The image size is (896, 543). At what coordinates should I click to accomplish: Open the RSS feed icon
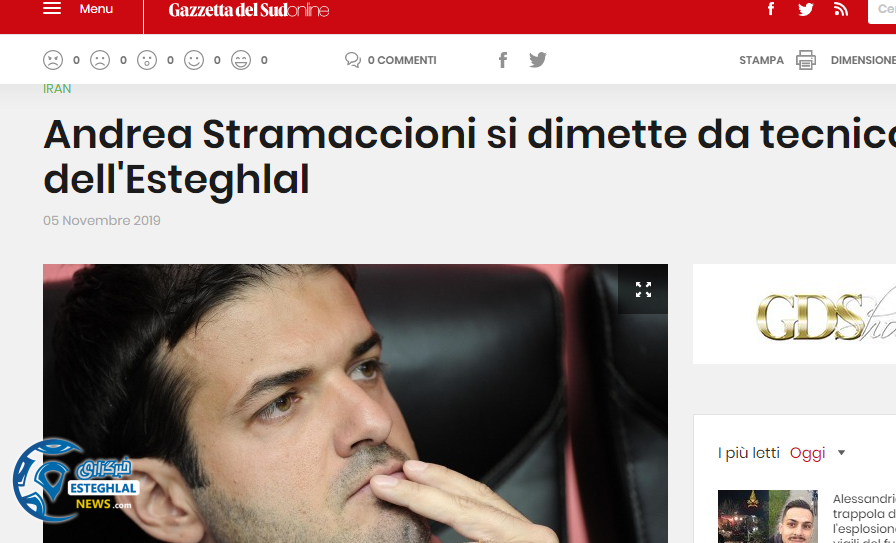click(x=841, y=9)
